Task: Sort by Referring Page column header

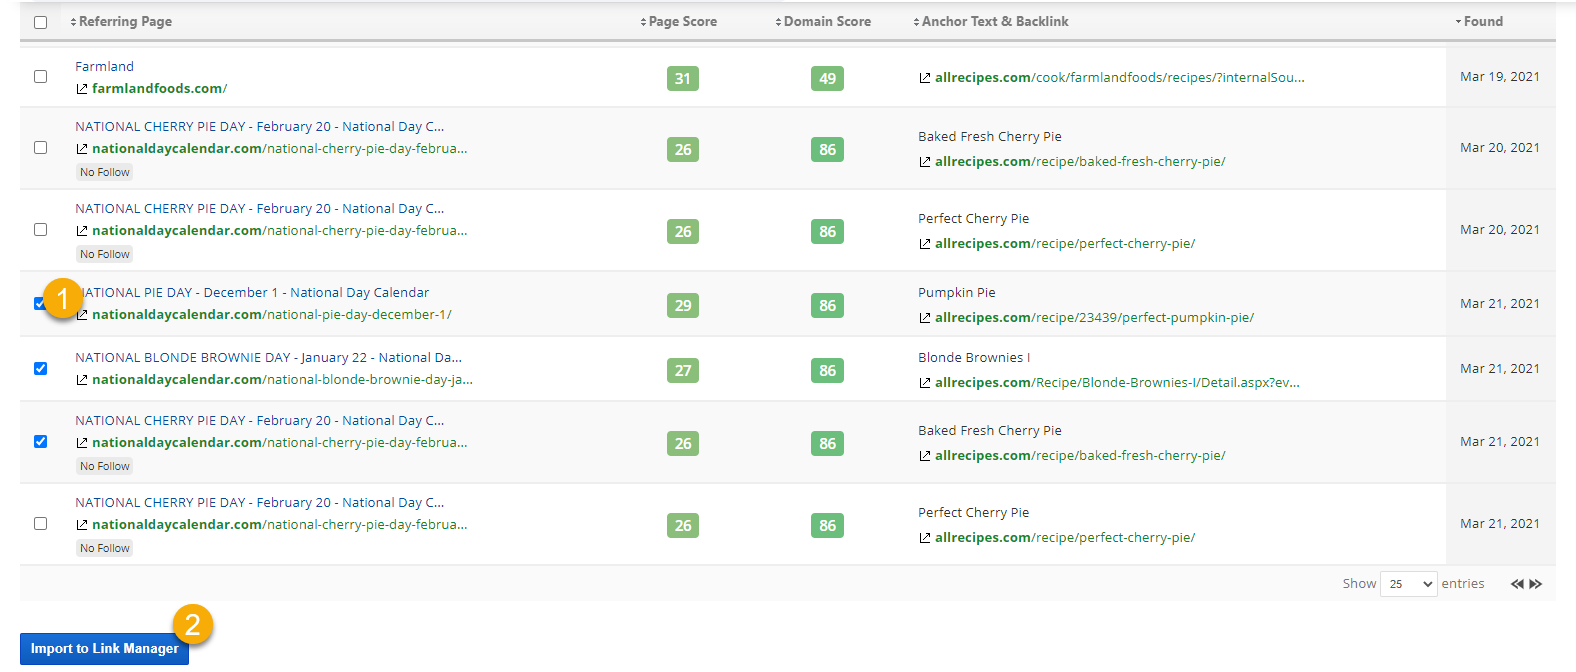Action: 124,22
